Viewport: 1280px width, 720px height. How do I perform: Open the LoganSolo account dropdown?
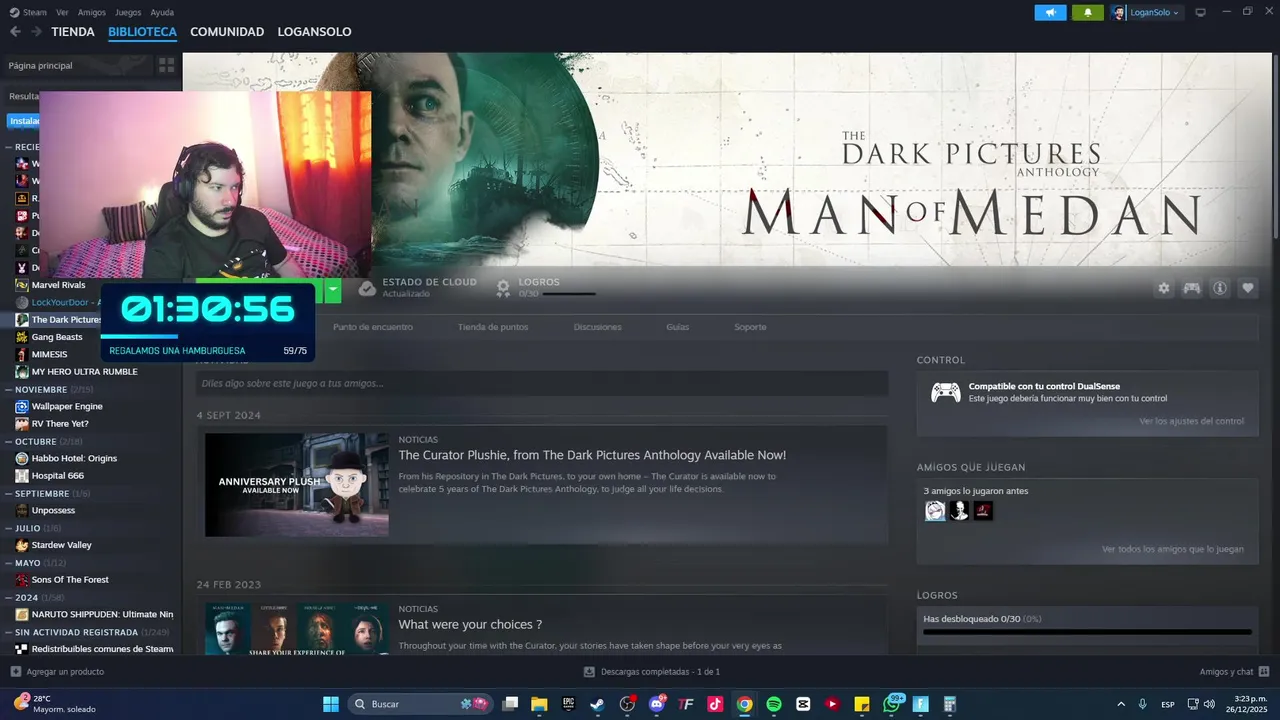[1146, 12]
